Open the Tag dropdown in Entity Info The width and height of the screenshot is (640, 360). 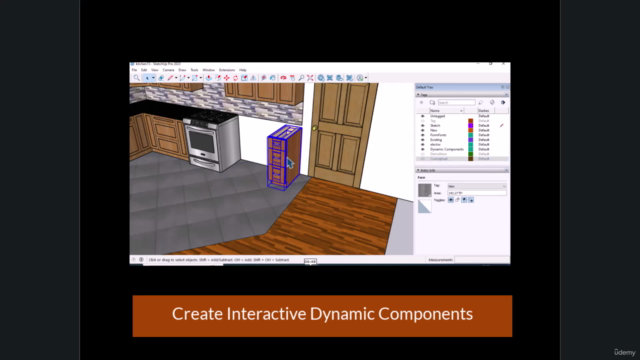point(477,186)
